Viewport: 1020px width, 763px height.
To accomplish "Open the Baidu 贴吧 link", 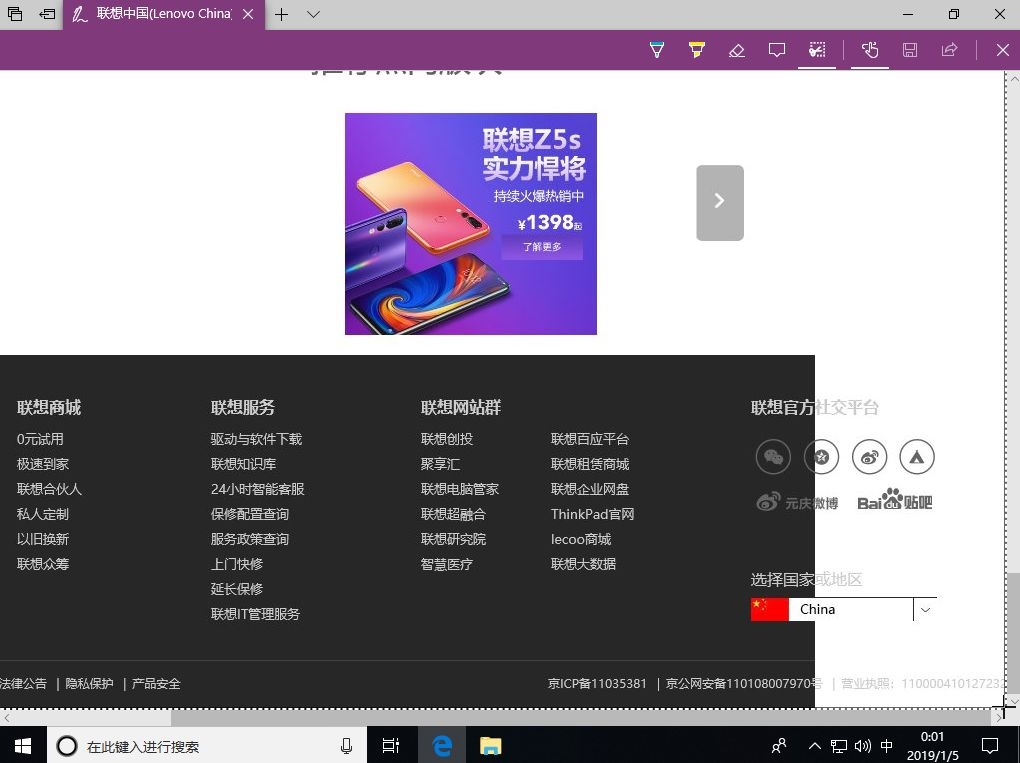I will (x=895, y=500).
